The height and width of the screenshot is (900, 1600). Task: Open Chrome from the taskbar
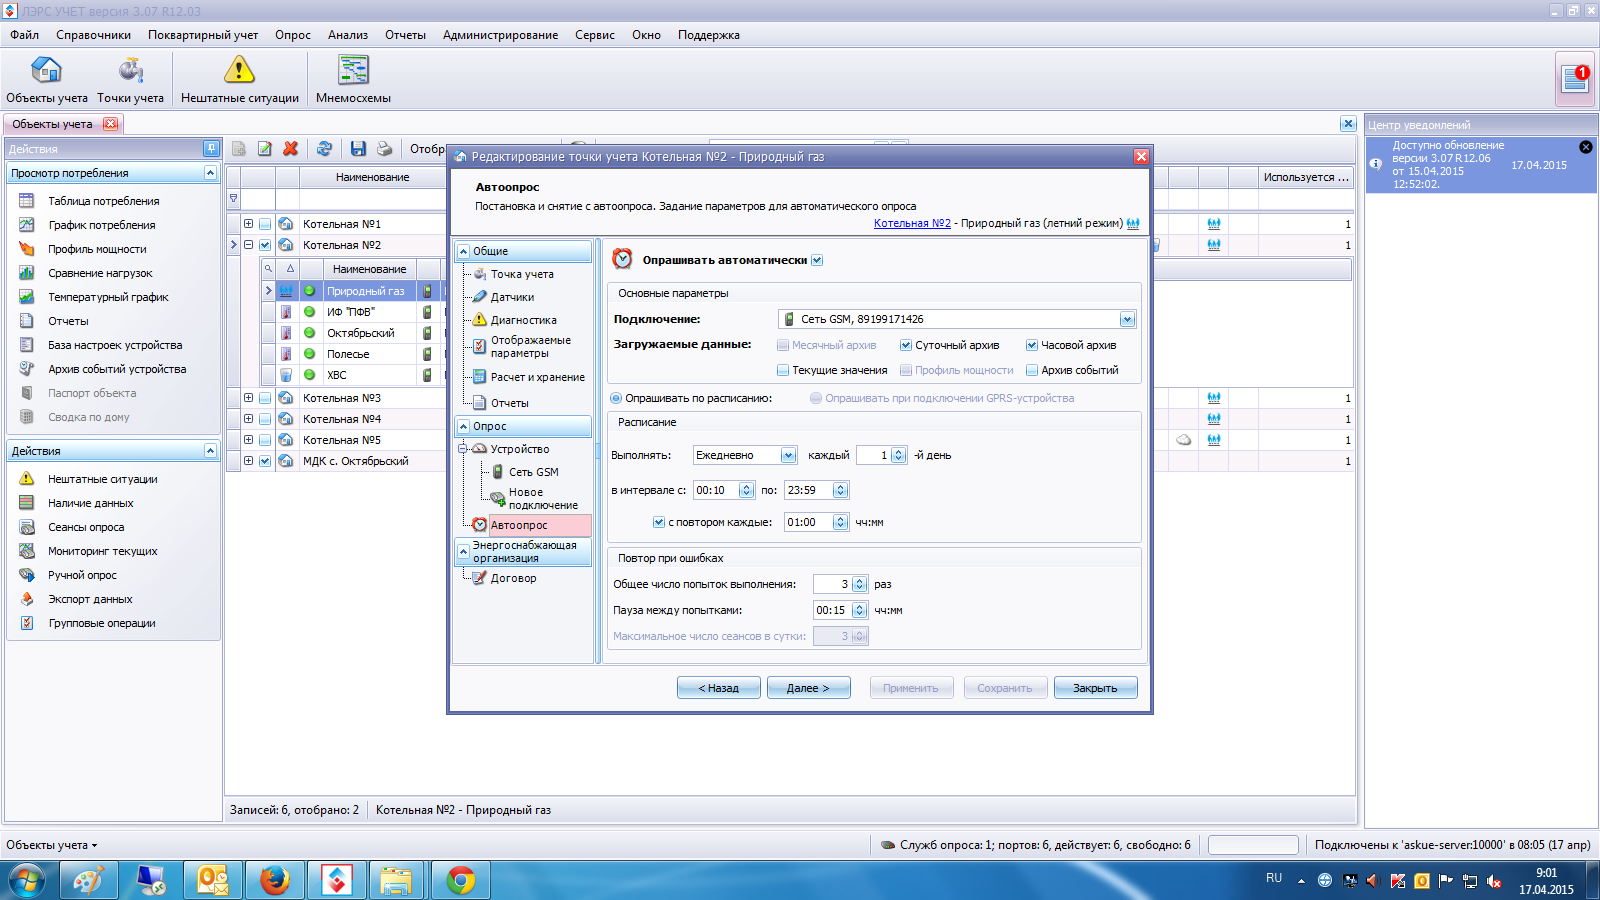460,880
